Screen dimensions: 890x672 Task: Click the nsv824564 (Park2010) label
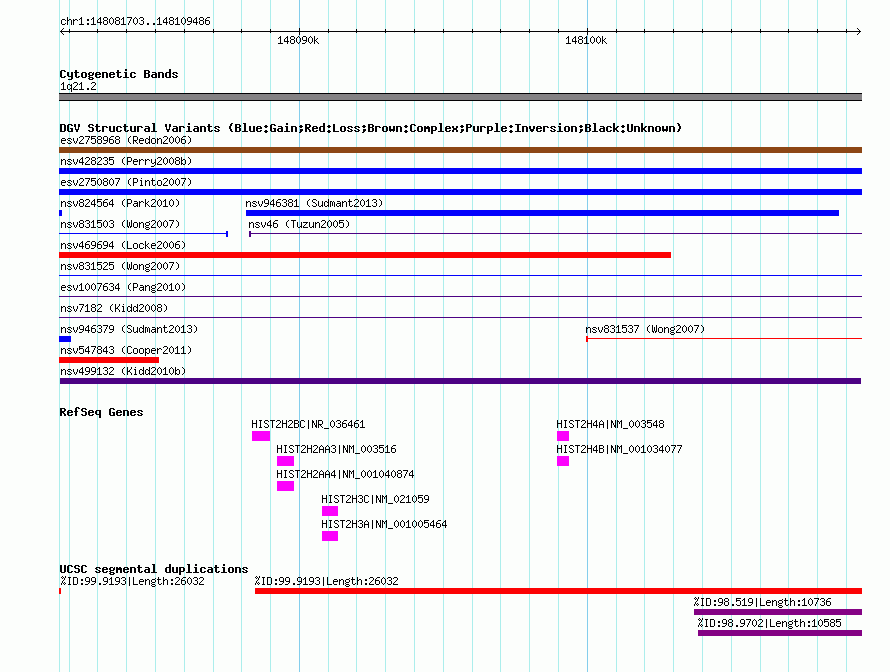coord(120,203)
